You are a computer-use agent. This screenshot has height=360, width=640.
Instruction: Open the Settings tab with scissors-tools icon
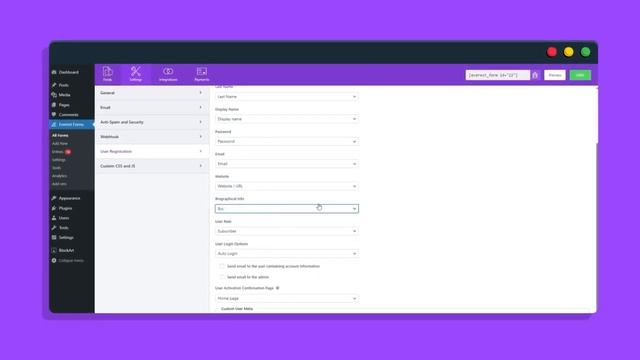136,74
